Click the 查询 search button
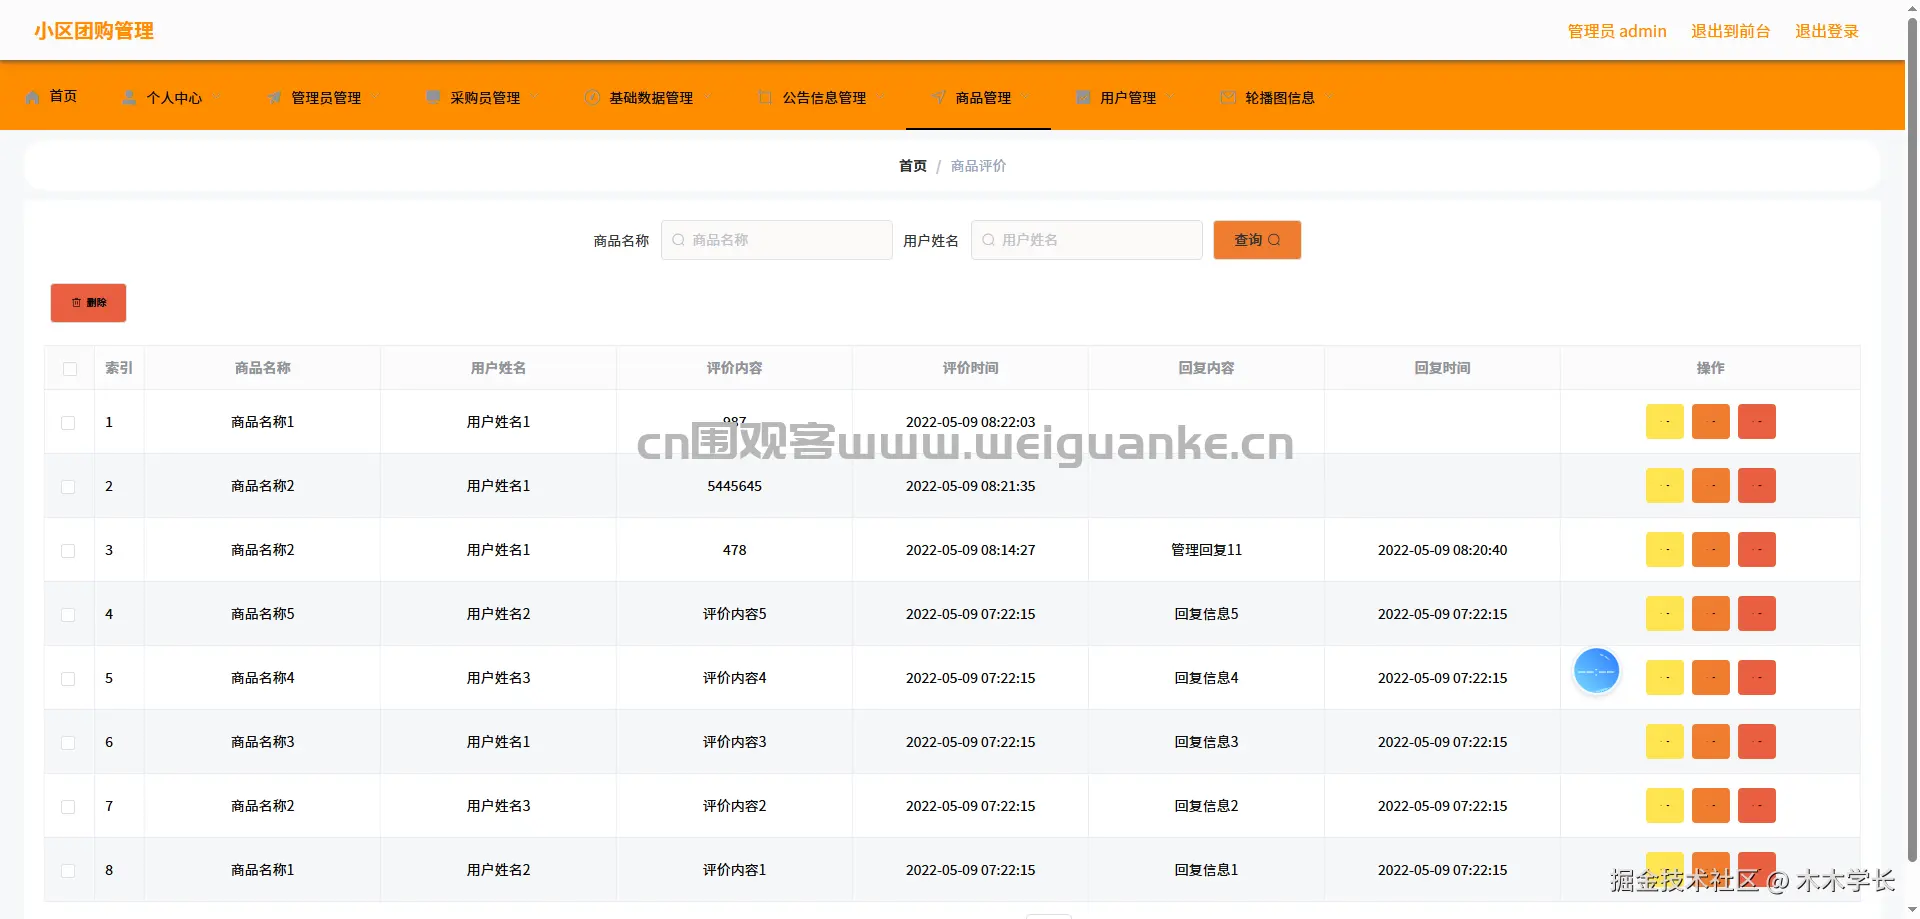Image resolution: width=1920 pixels, height=919 pixels. (x=1257, y=240)
